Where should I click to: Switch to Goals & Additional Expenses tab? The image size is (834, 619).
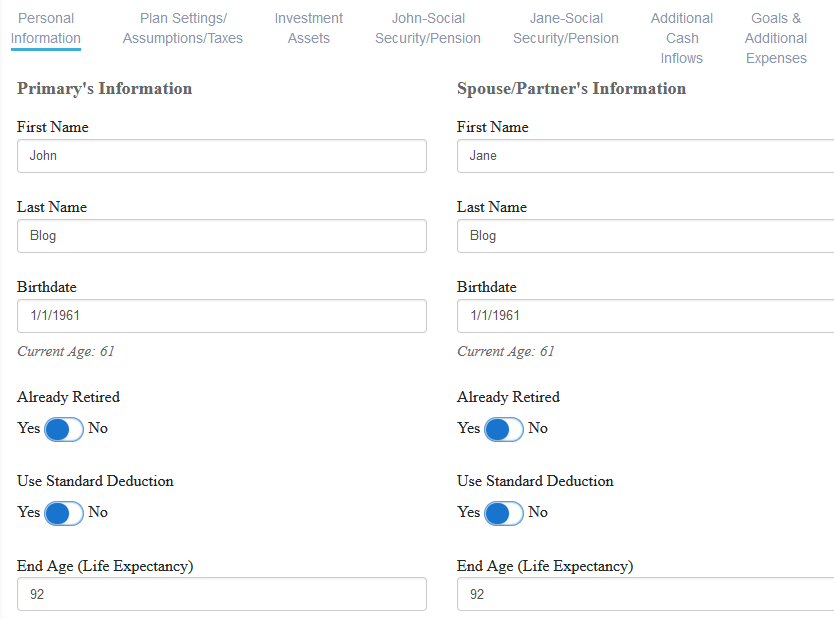coord(776,38)
